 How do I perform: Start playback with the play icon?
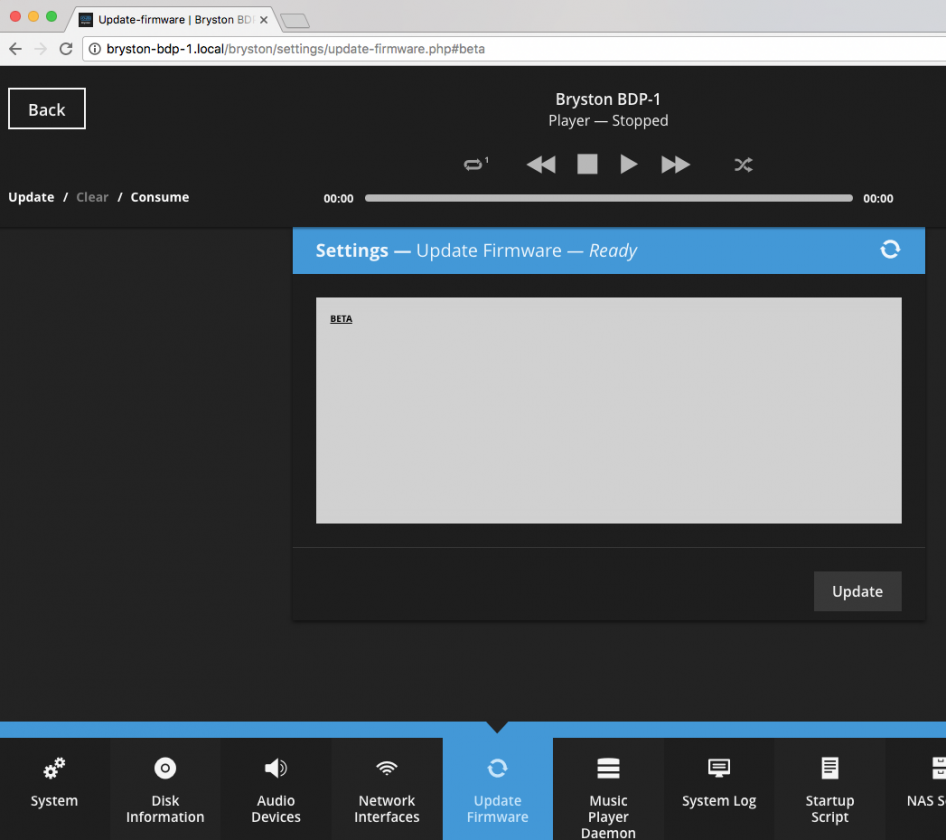pos(629,164)
